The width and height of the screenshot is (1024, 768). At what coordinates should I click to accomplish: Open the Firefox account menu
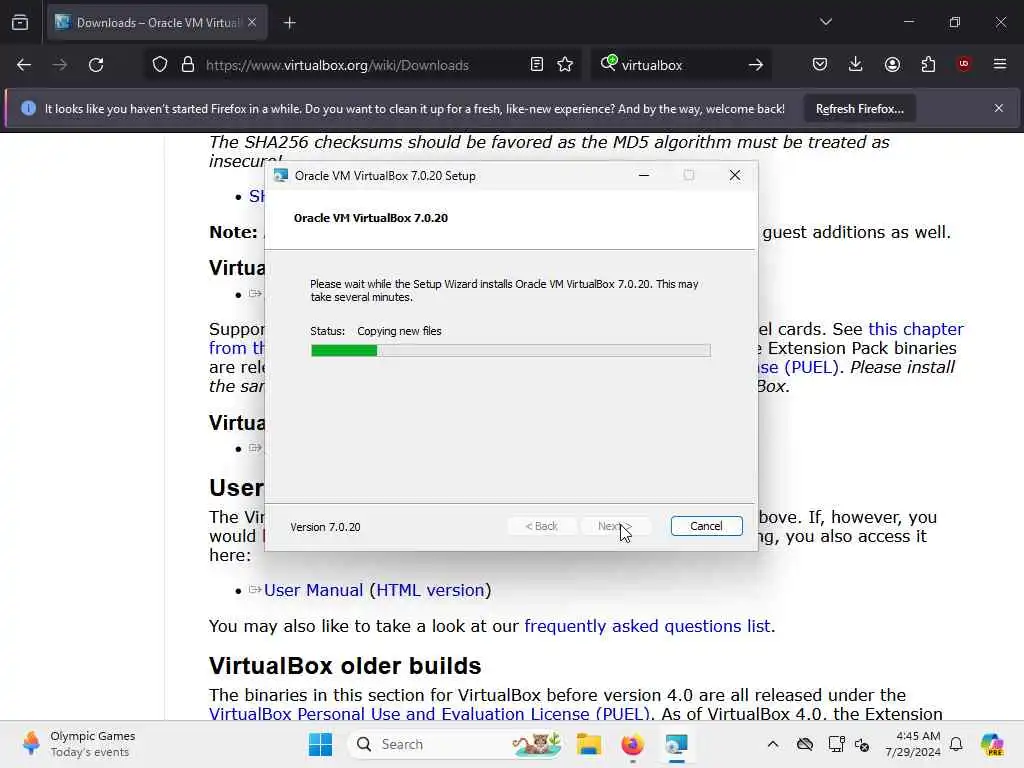click(x=892, y=64)
